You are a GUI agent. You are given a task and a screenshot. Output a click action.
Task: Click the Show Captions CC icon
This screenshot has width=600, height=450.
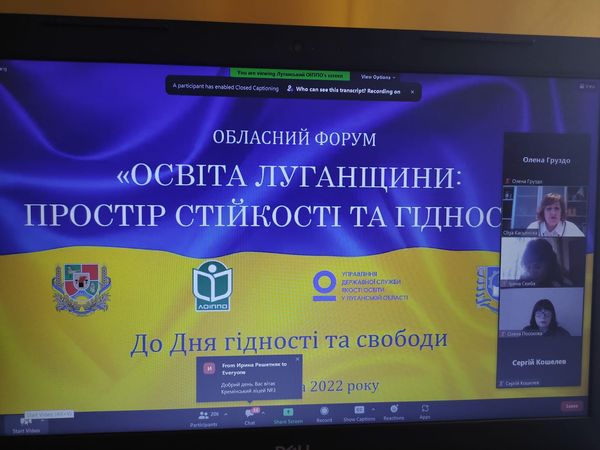click(359, 410)
